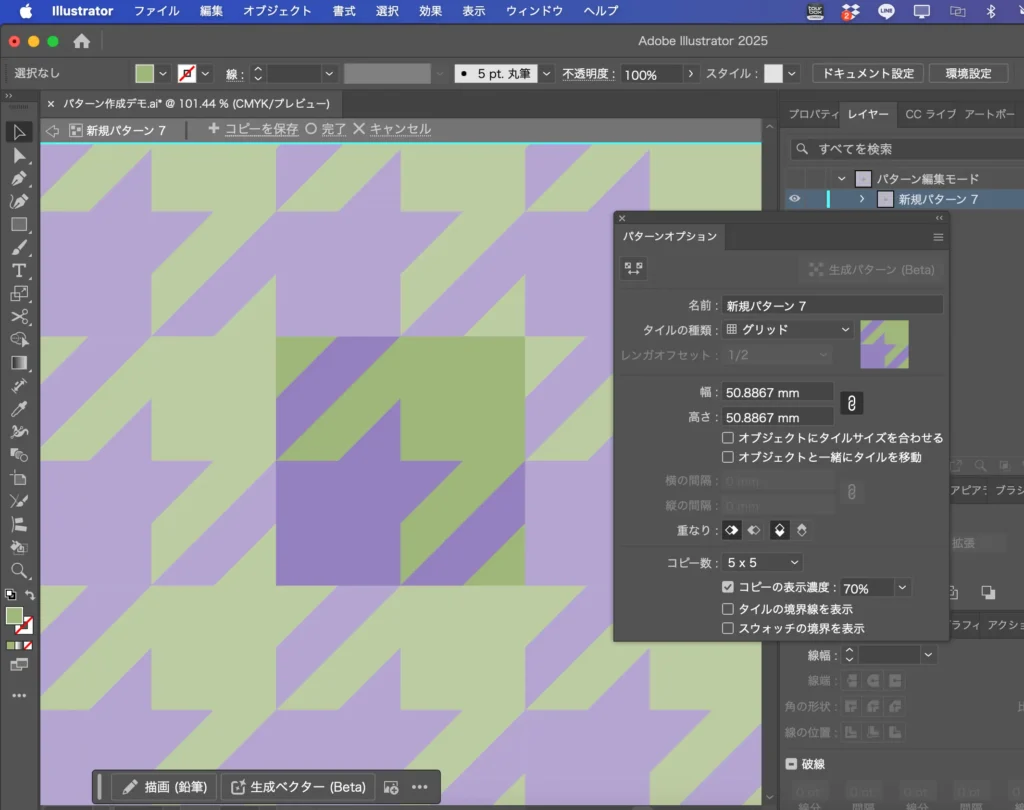Viewport: 1024px width, 810px height.
Task: Select the Type tool
Action: [x=19, y=271]
